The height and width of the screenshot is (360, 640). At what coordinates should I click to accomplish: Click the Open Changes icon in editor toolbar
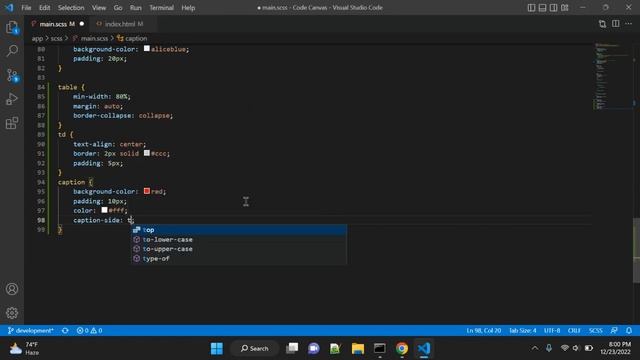[602, 24]
